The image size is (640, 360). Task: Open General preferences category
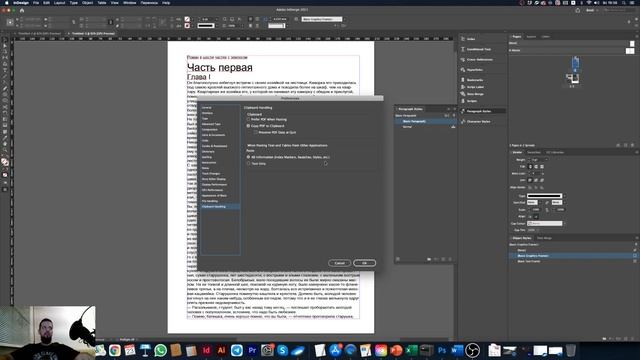click(x=207, y=107)
